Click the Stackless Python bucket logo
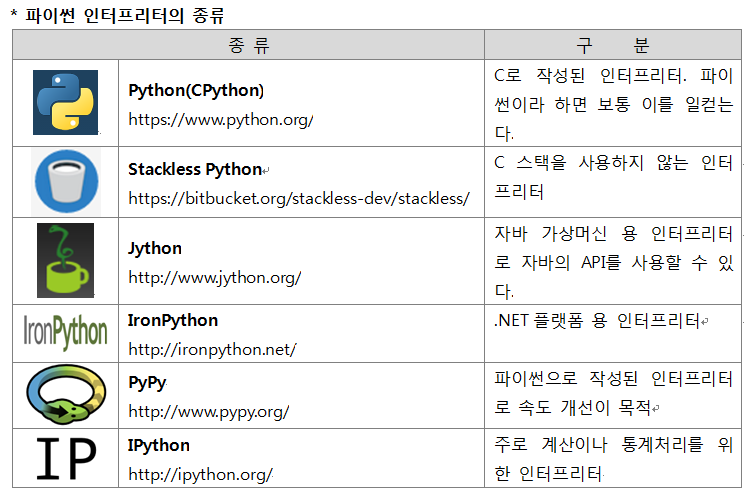The width and height of the screenshot is (752, 496). 66,181
